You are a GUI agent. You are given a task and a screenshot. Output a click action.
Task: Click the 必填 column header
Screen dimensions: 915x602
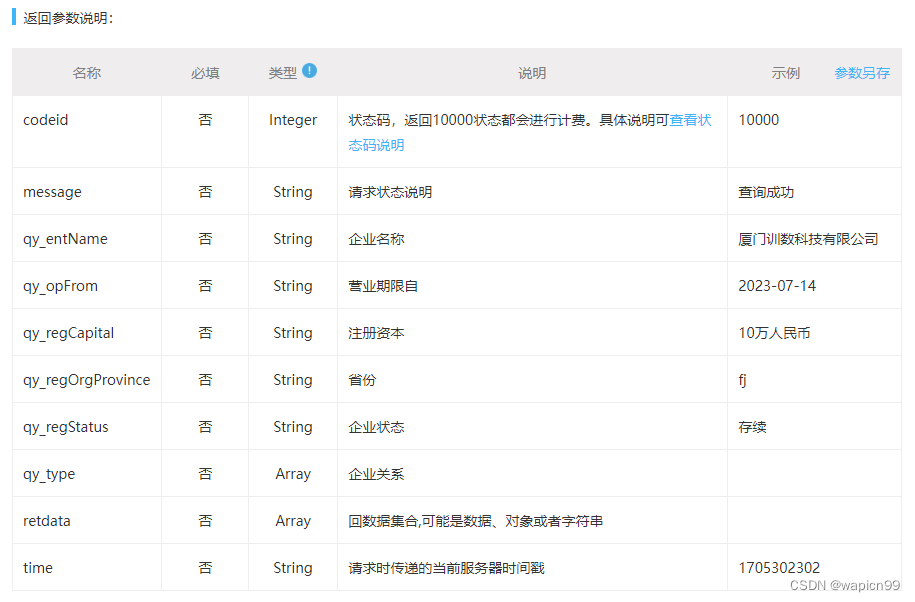(x=205, y=73)
